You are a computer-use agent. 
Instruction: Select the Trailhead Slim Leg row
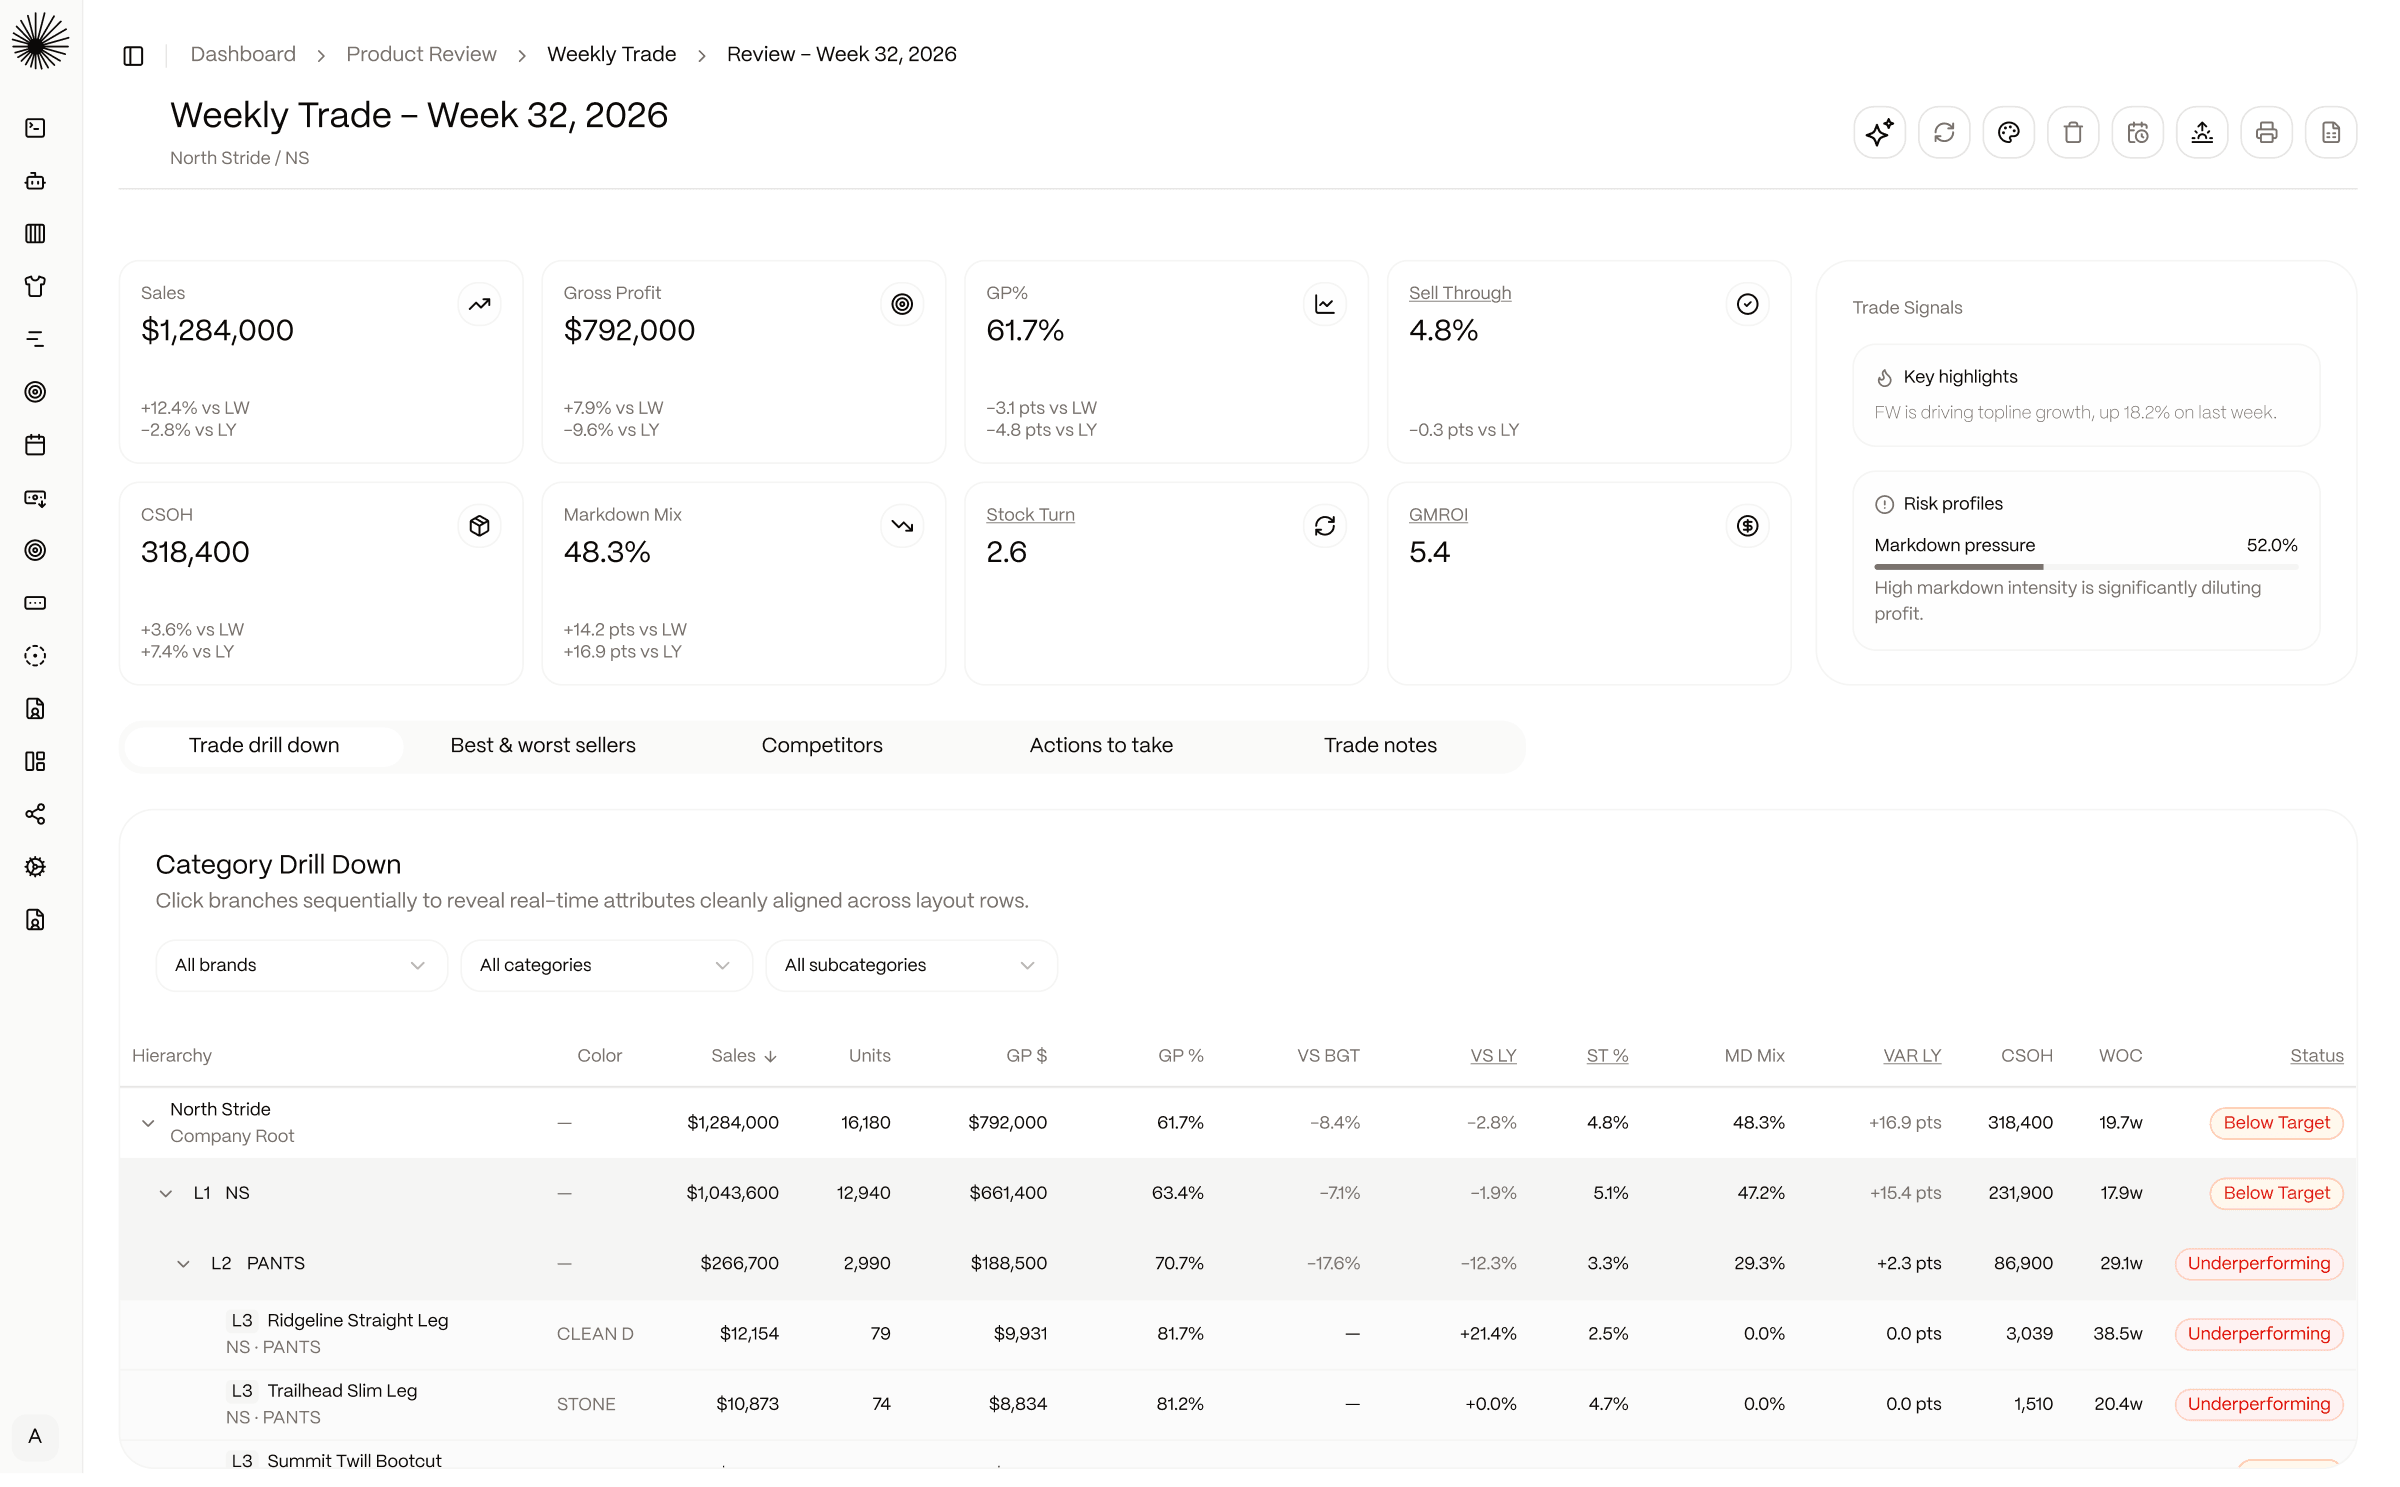tap(1238, 1404)
